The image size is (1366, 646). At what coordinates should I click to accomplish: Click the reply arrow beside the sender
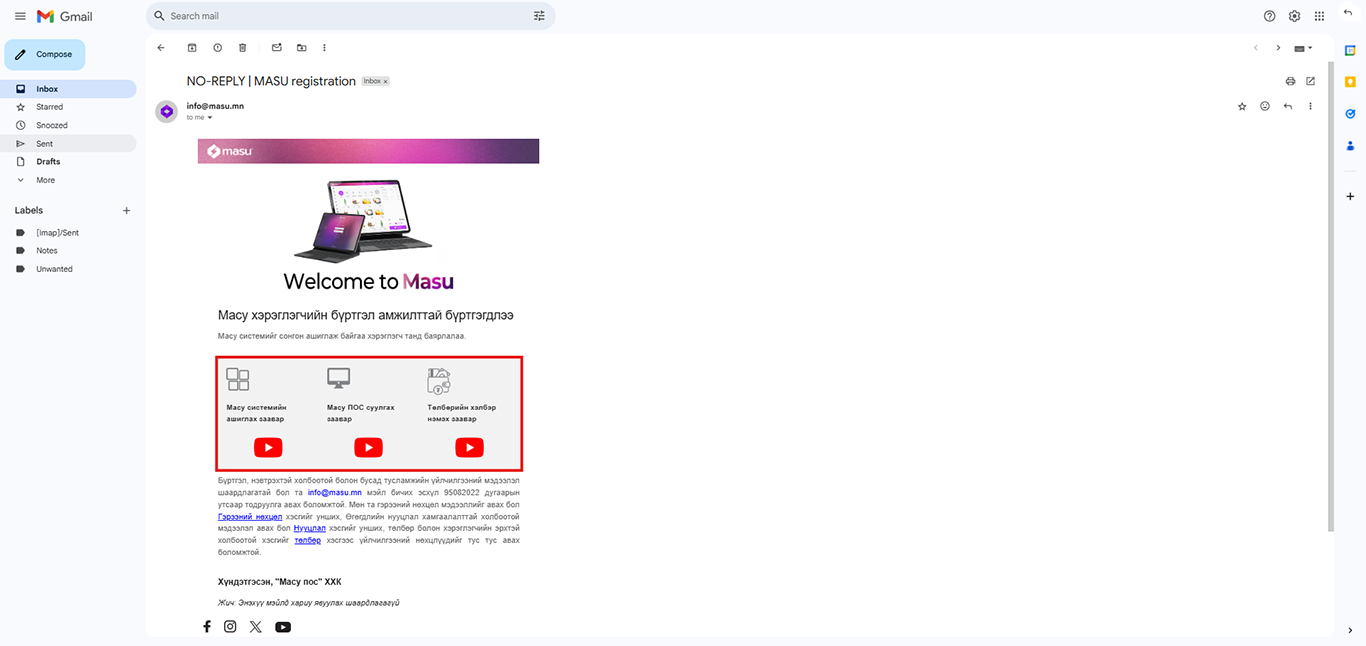(x=1288, y=106)
